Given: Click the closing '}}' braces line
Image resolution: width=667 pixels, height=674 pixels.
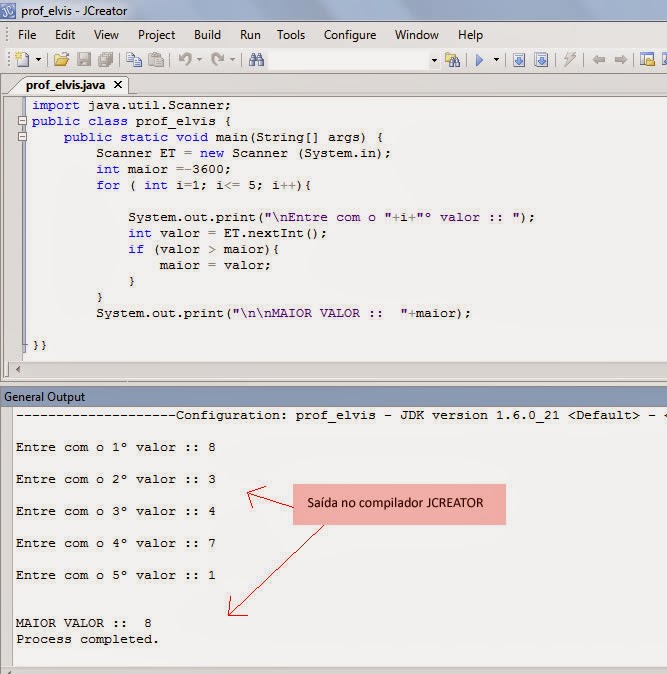Looking at the screenshot, I should (40, 345).
